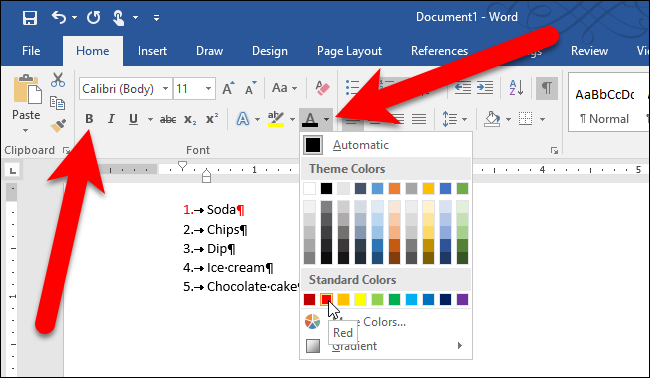Viewport: 650px width, 378px height.
Task: Click the tab selector at ruler corner
Action: pos(12,170)
